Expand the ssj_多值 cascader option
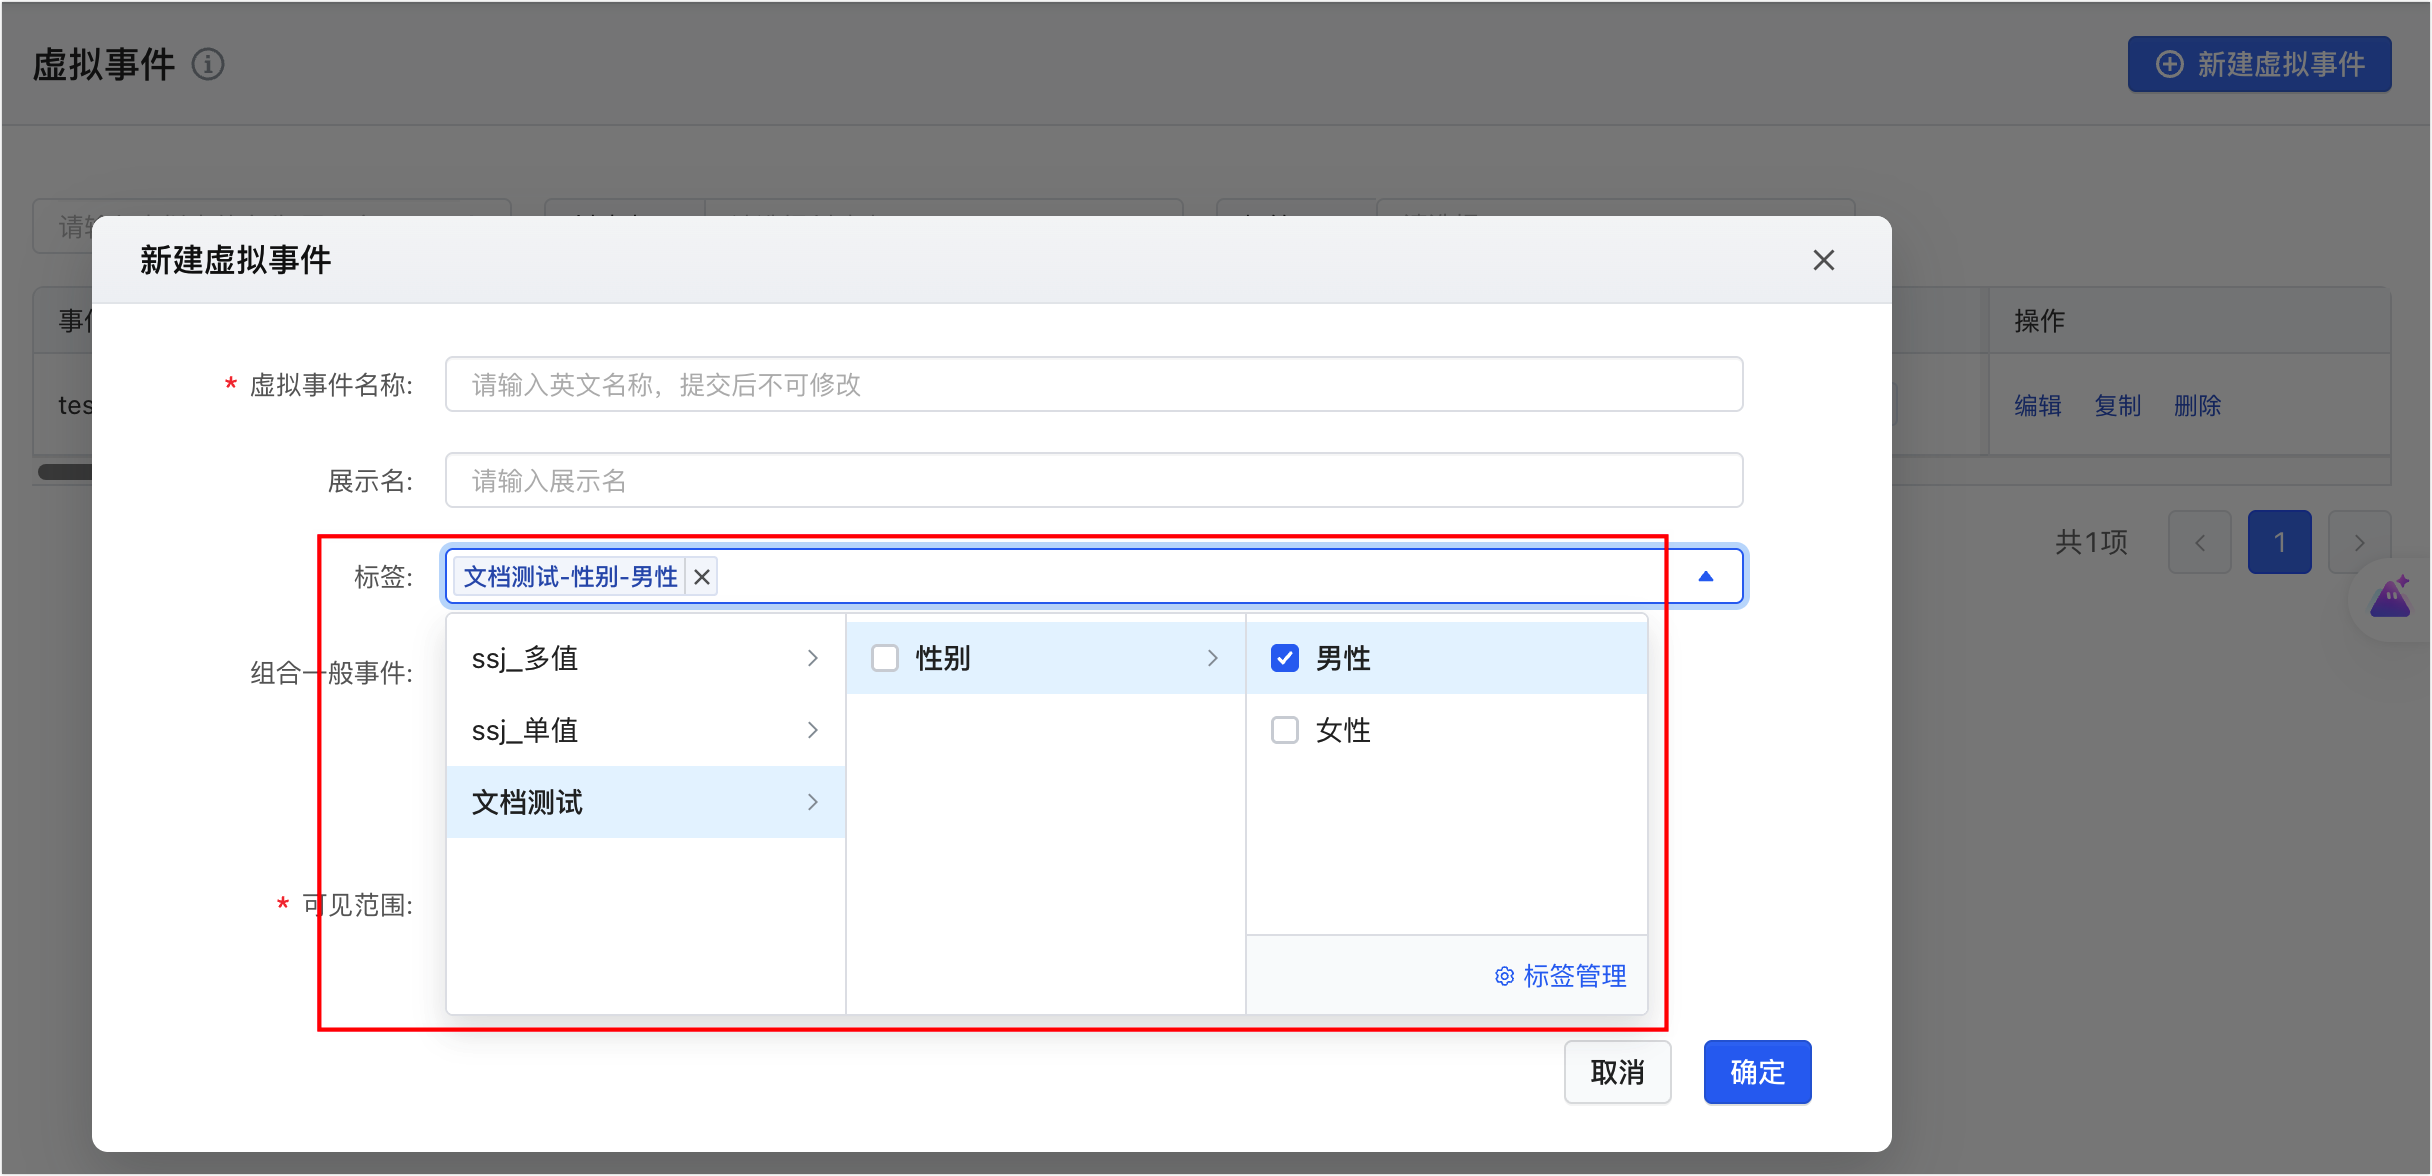This screenshot has height=1176, width=2432. click(x=646, y=658)
